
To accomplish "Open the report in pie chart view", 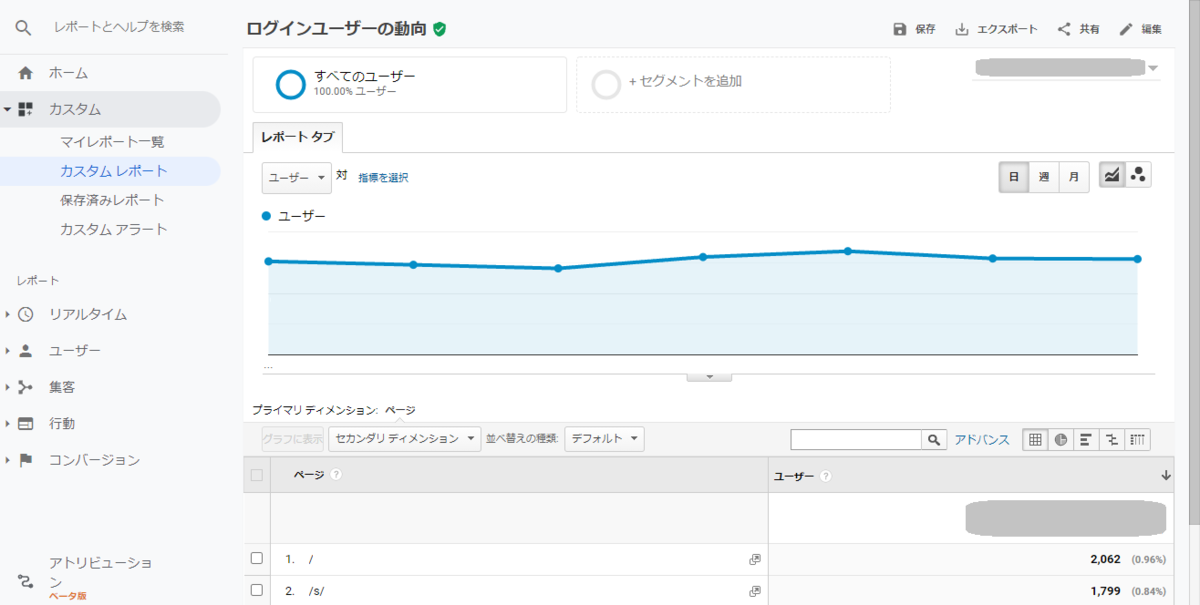I will tap(1059, 439).
